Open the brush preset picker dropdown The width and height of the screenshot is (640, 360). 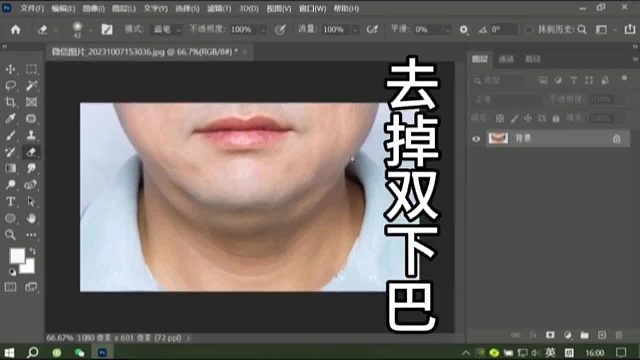pyautogui.click(x=90, y=30)
